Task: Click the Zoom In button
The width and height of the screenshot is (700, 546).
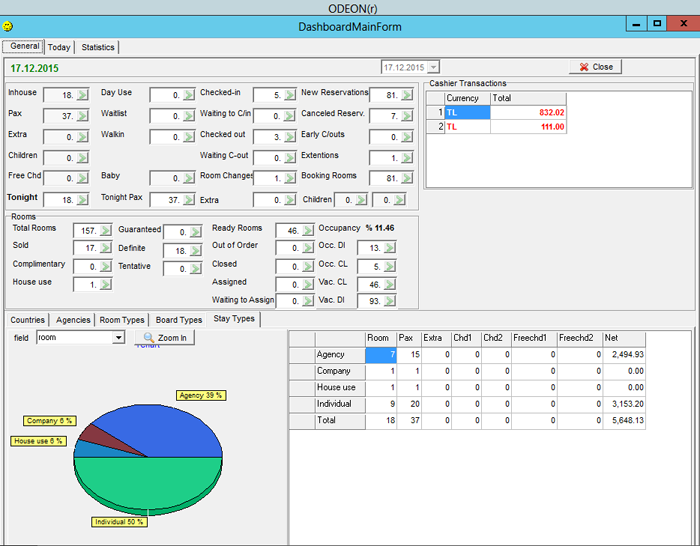Action: click(x=165, y=338)
